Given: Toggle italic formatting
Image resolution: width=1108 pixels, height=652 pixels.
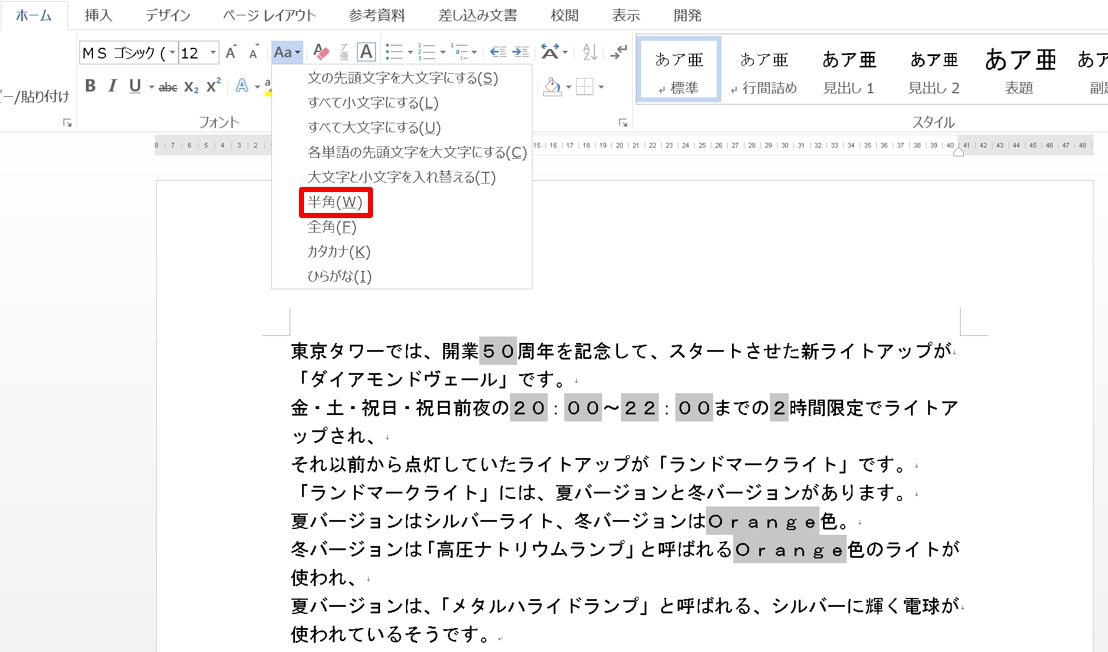Looking at the screenshot, I should click(x=112, y=86).
